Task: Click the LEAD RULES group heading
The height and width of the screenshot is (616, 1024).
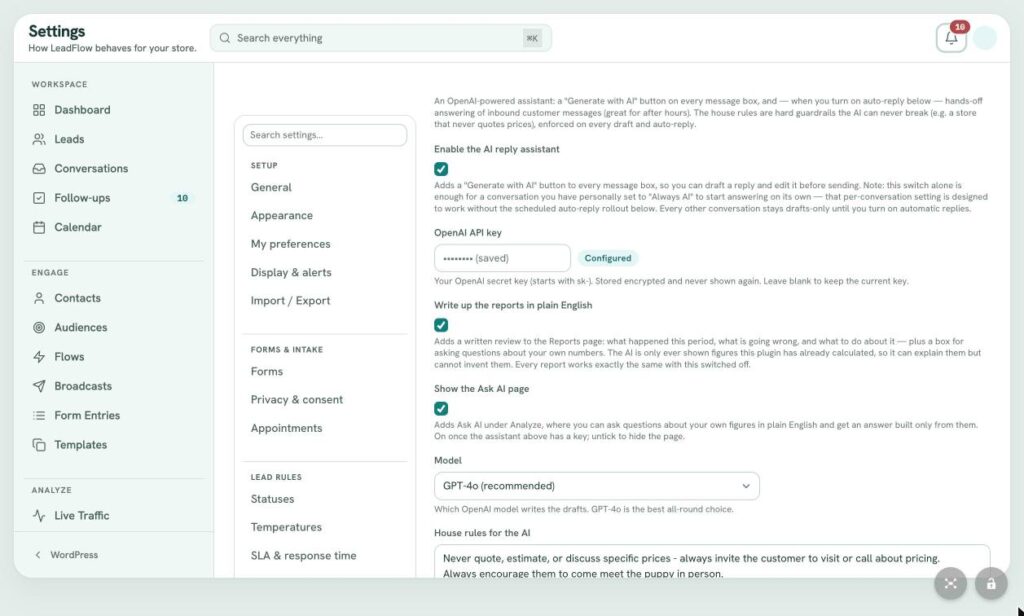Action: tap(276, 478)
